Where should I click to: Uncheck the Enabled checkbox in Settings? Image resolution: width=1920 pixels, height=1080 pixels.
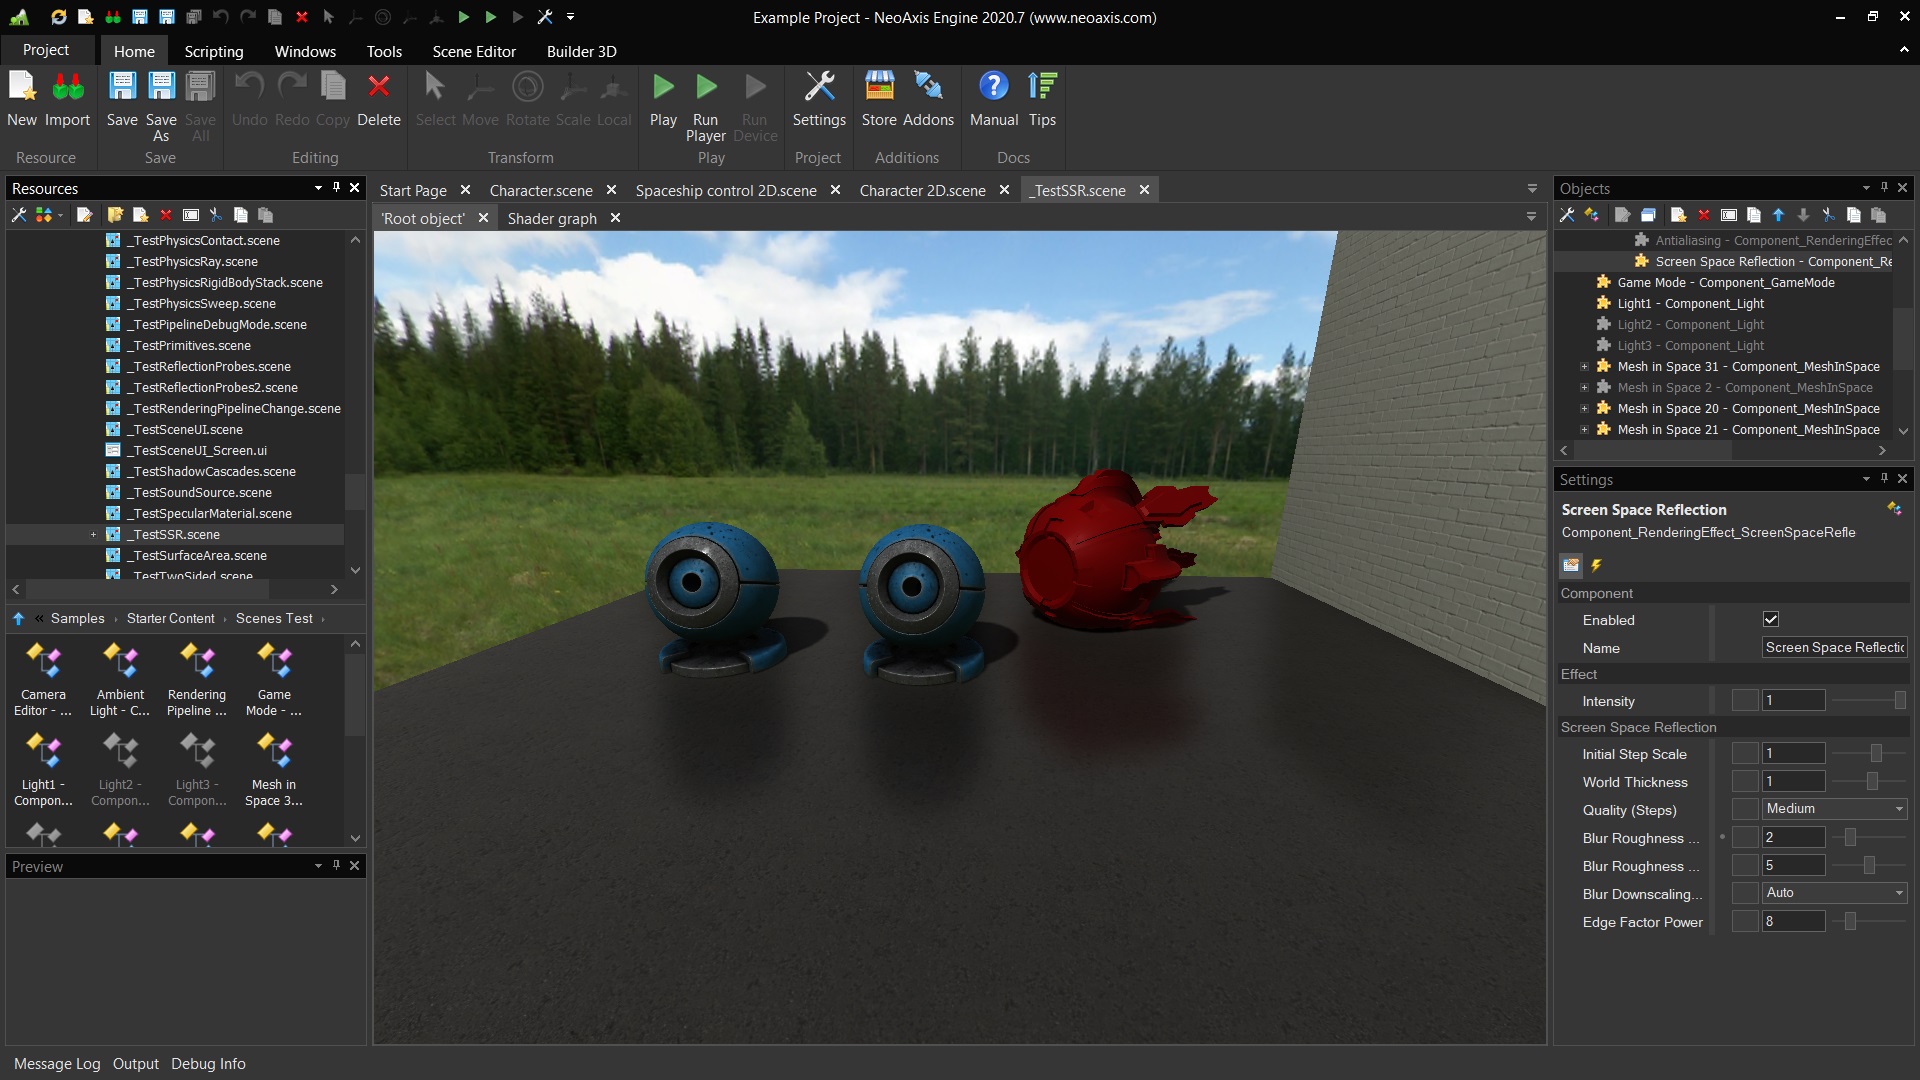1771,620
